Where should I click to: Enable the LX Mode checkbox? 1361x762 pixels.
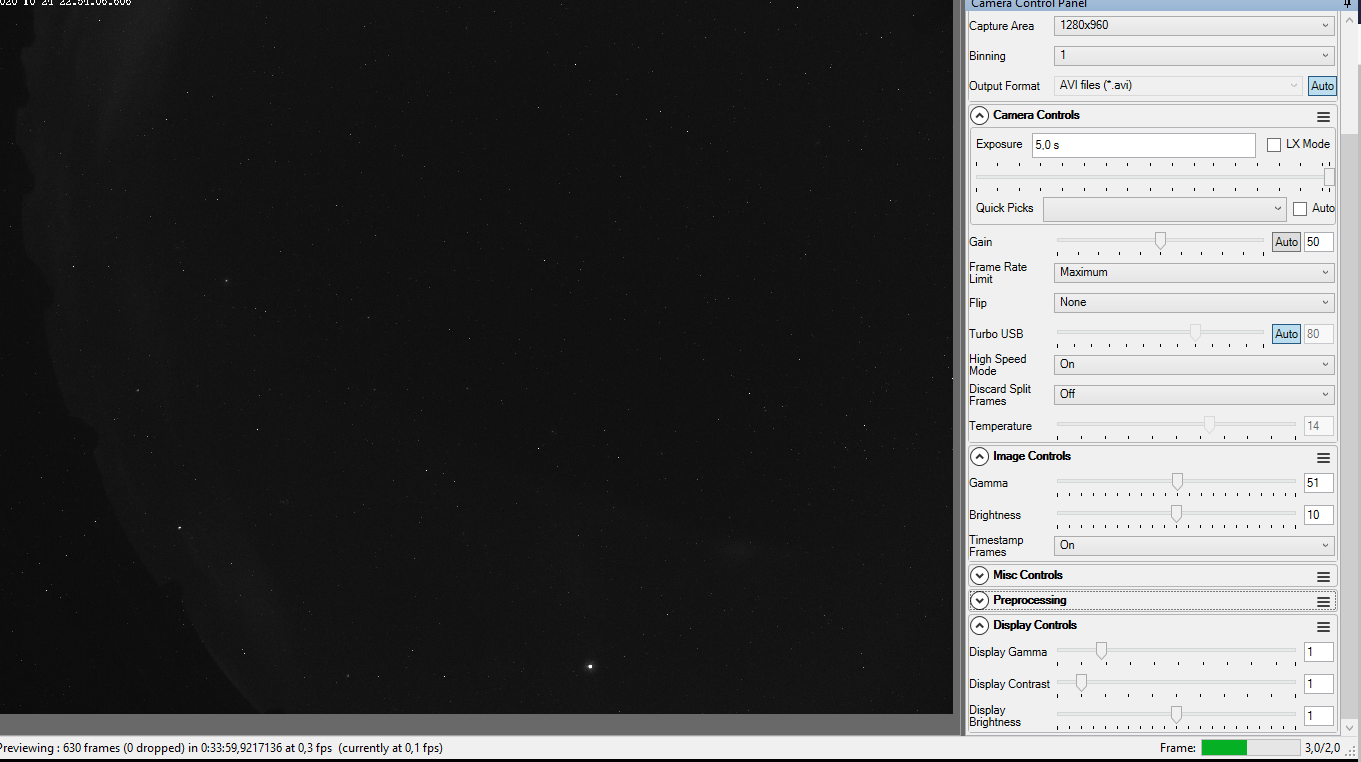click(x=1274, y=145)
